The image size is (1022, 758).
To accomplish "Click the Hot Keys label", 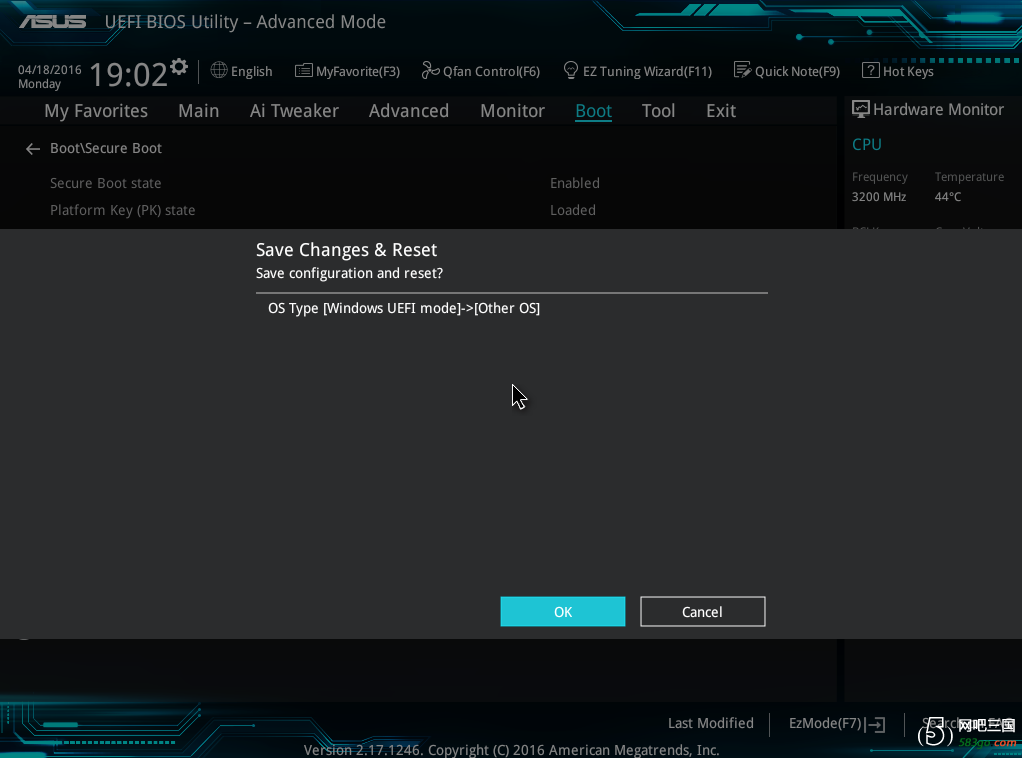I will 908,72.
